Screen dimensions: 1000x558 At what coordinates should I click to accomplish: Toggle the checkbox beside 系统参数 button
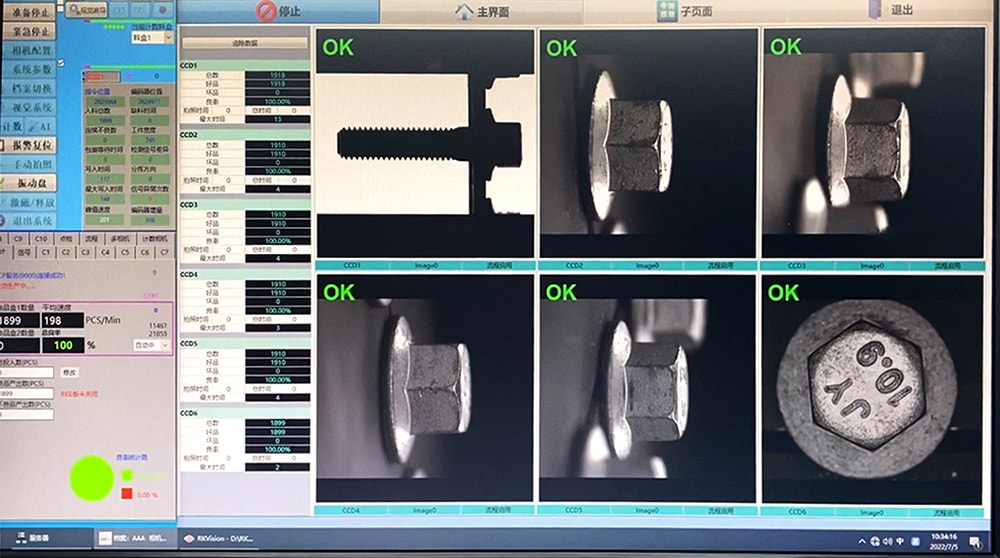tap(61, 62)
